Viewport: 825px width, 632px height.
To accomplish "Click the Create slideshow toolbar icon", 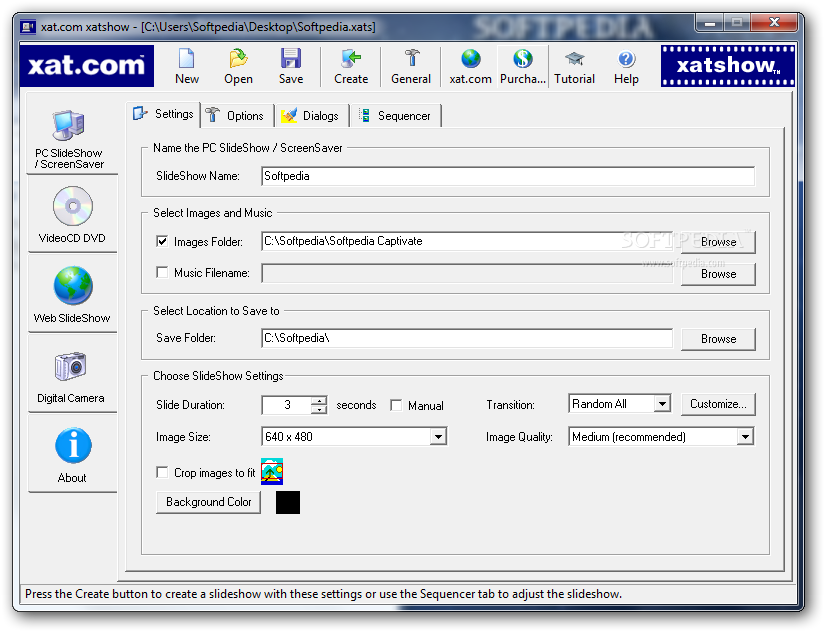I will tap(351, 59).
